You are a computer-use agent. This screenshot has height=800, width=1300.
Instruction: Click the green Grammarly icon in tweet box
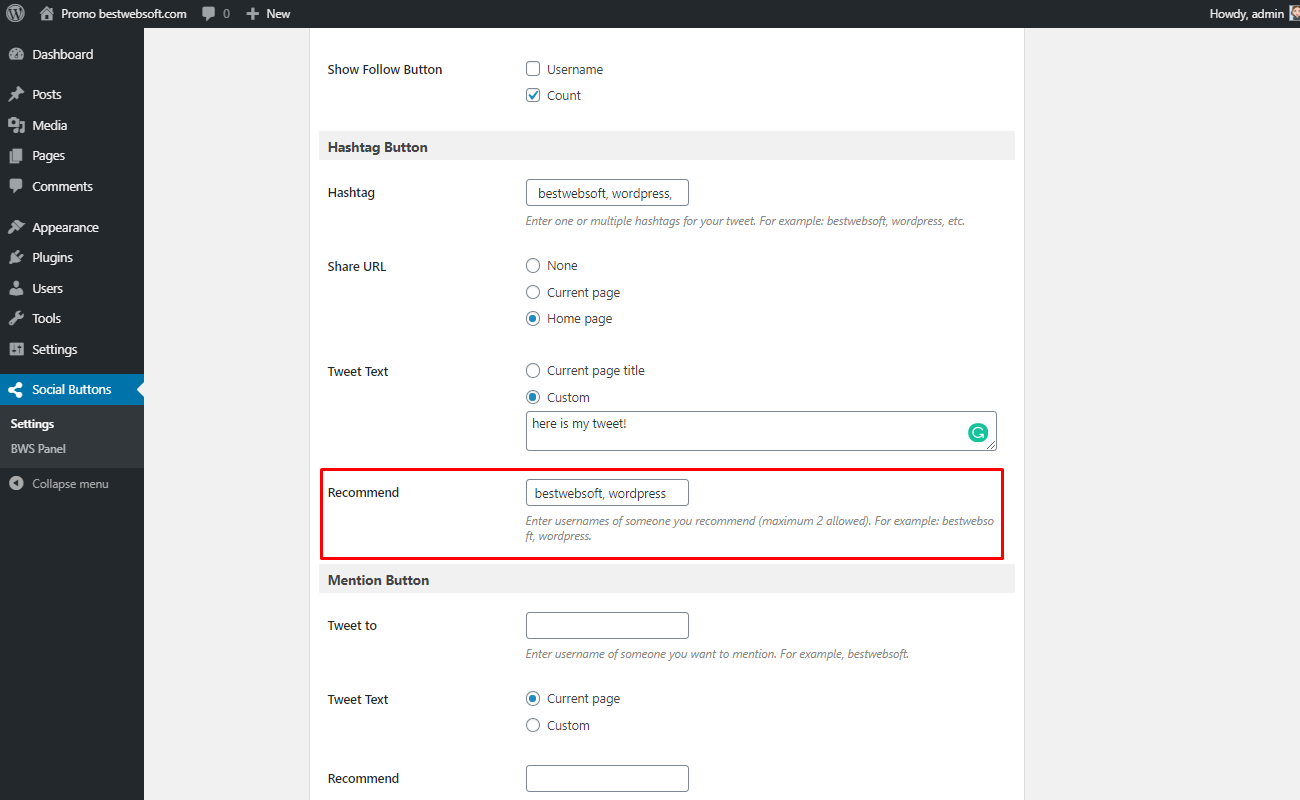pyautogui.click(x=978, y=433)
